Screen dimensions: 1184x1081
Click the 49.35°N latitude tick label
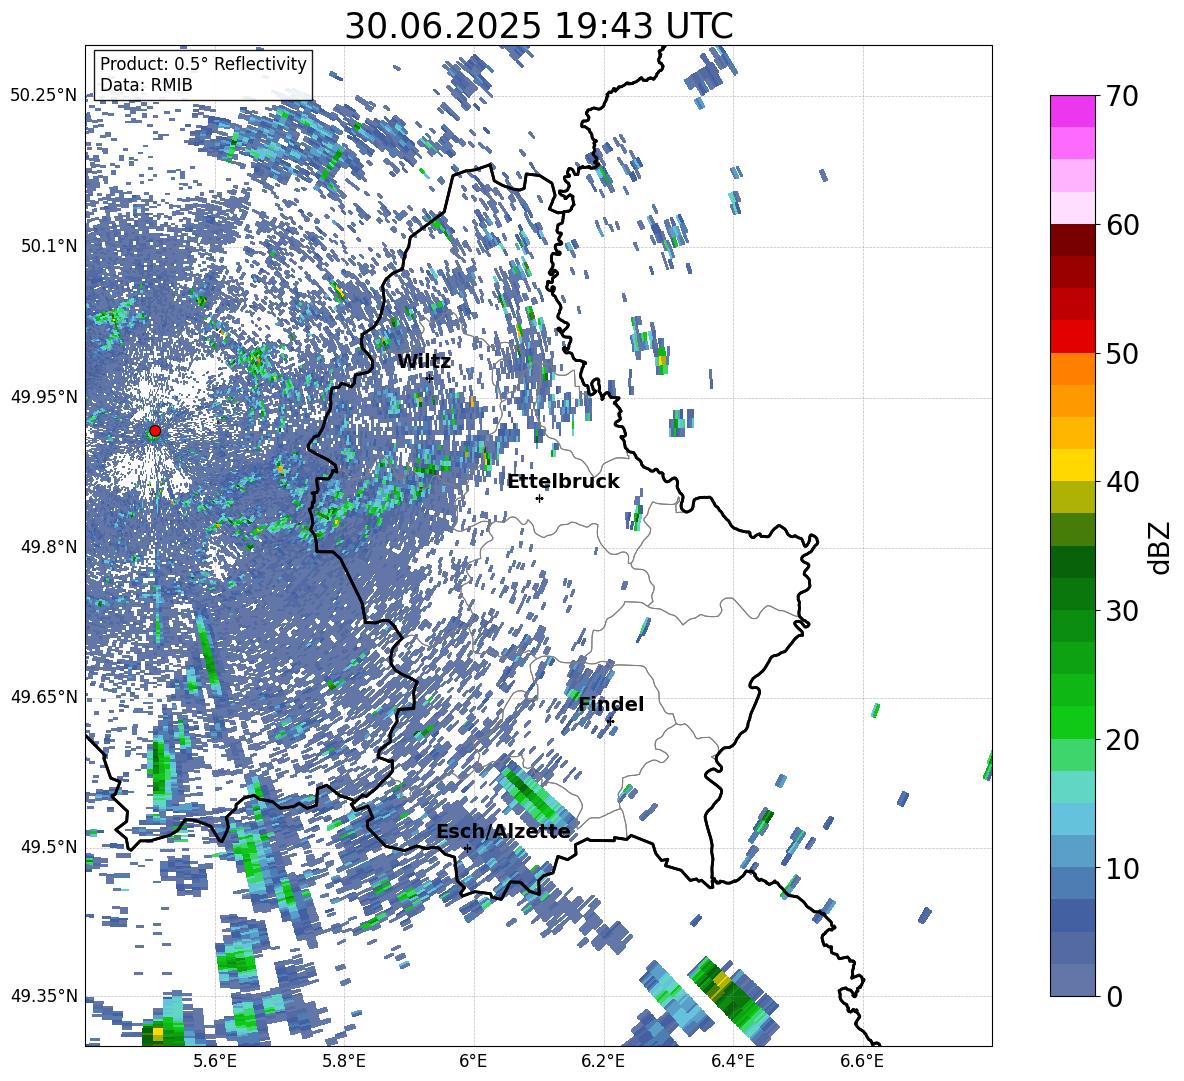coord(44,996)
